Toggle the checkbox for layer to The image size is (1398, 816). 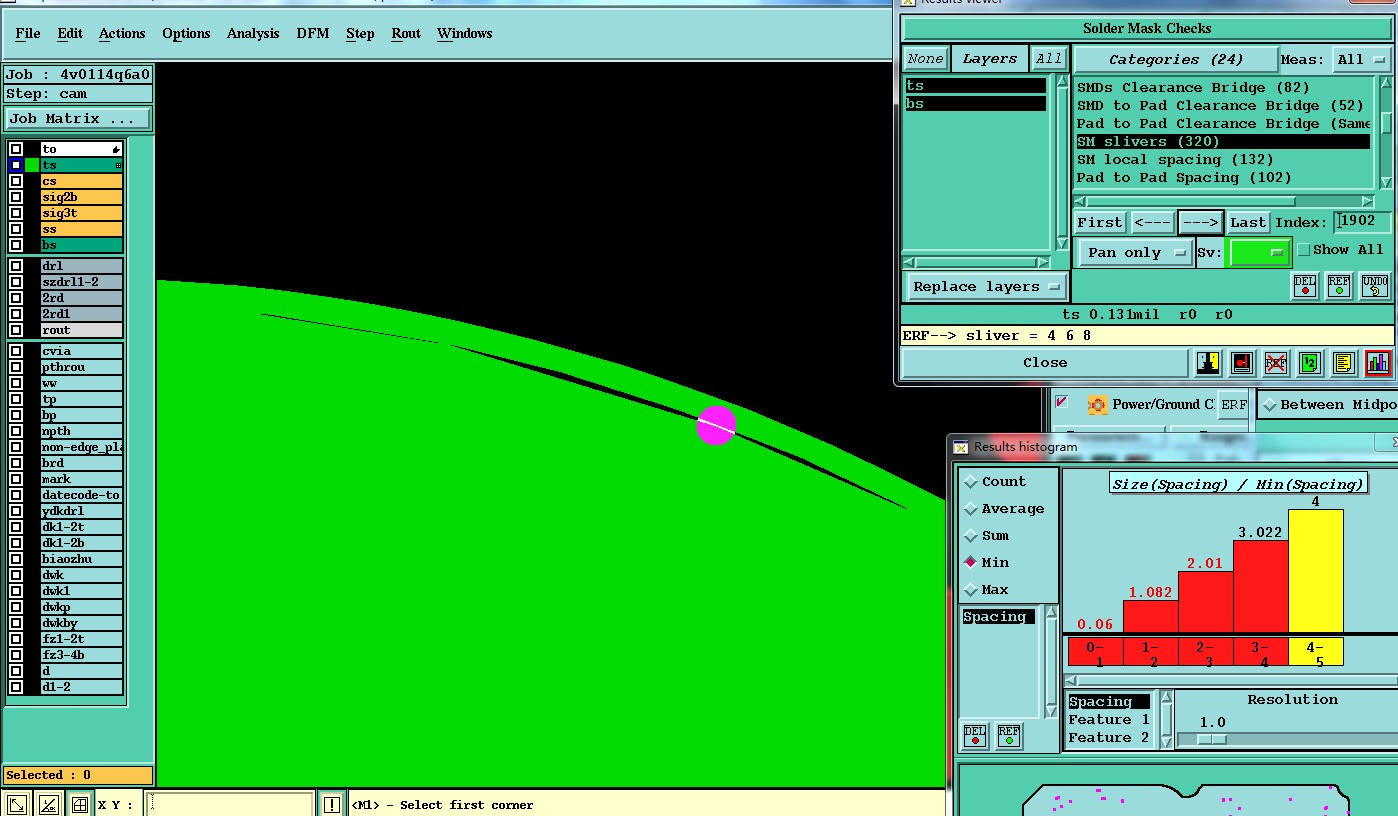[16, 149]
